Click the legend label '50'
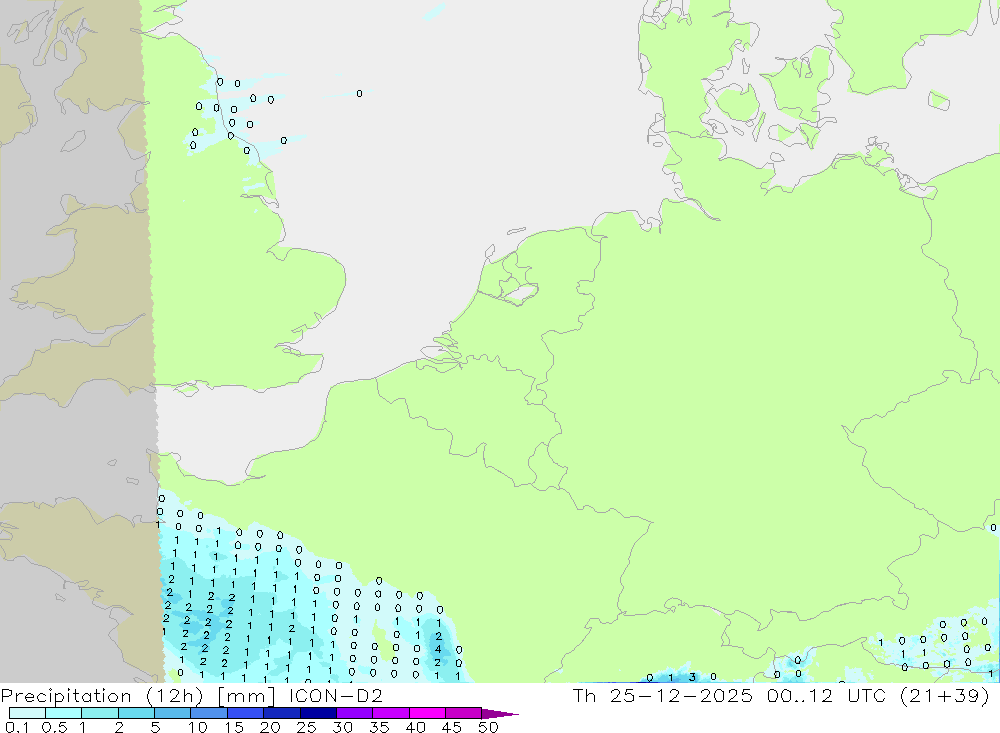This screenshot has height=733, width=1000. 488,727
